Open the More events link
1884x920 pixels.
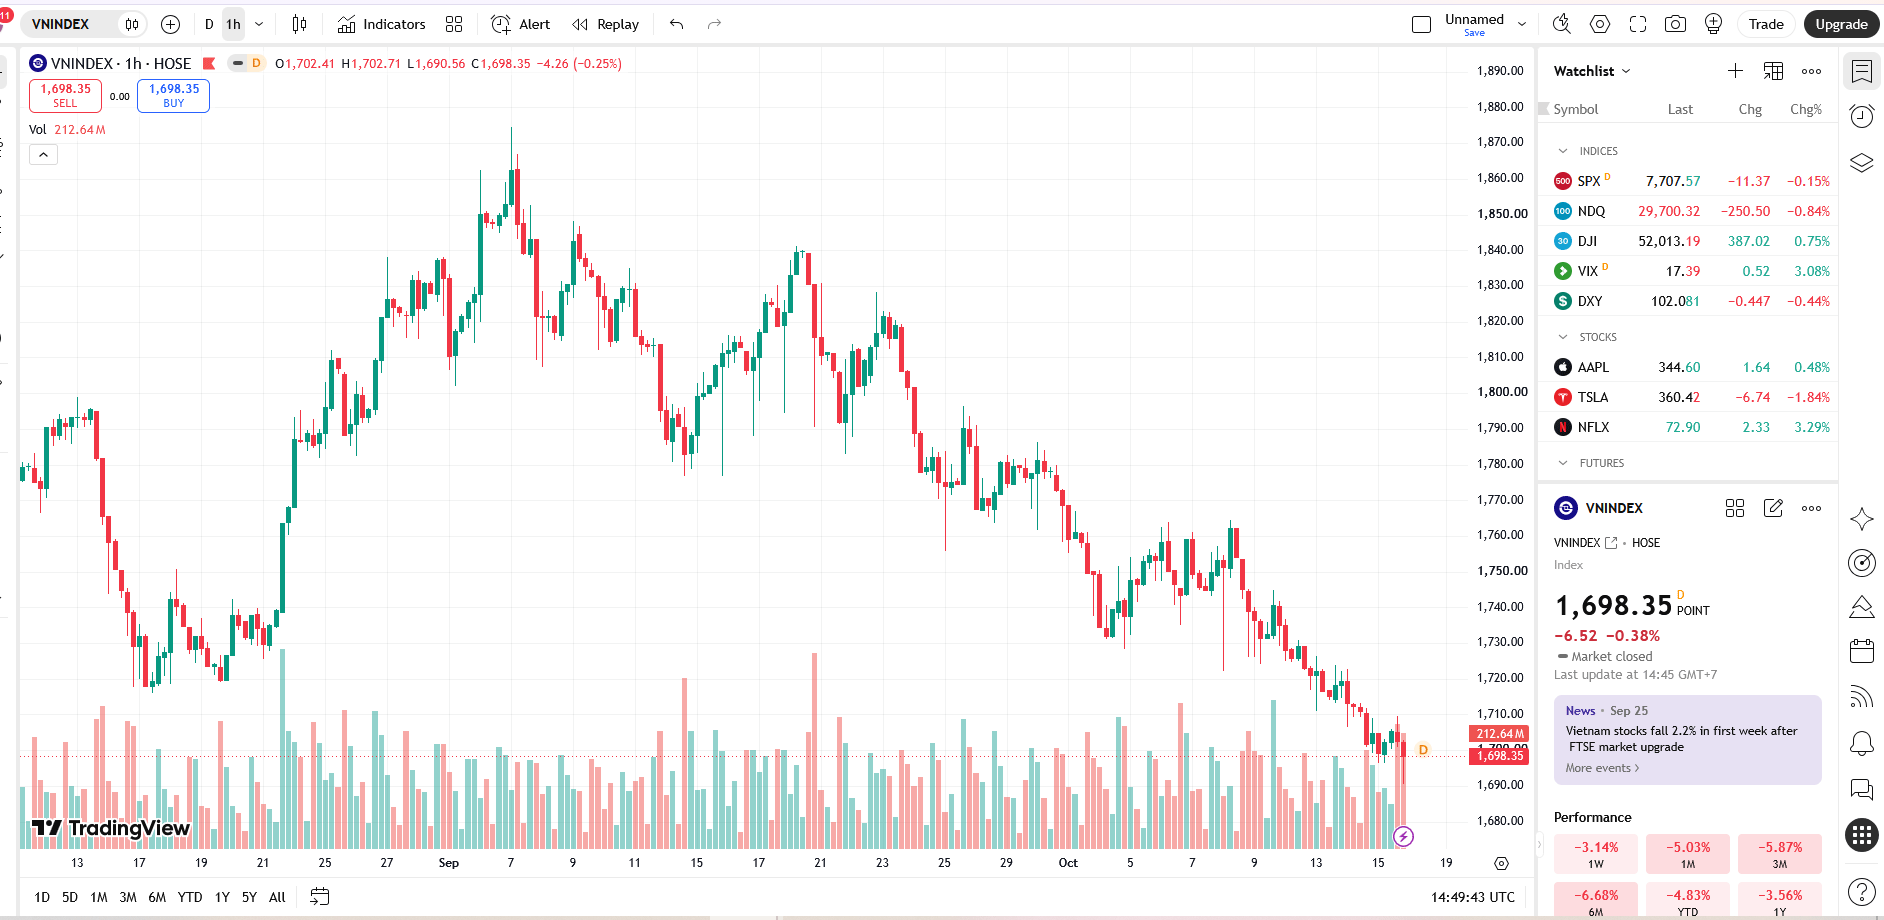1602,768
